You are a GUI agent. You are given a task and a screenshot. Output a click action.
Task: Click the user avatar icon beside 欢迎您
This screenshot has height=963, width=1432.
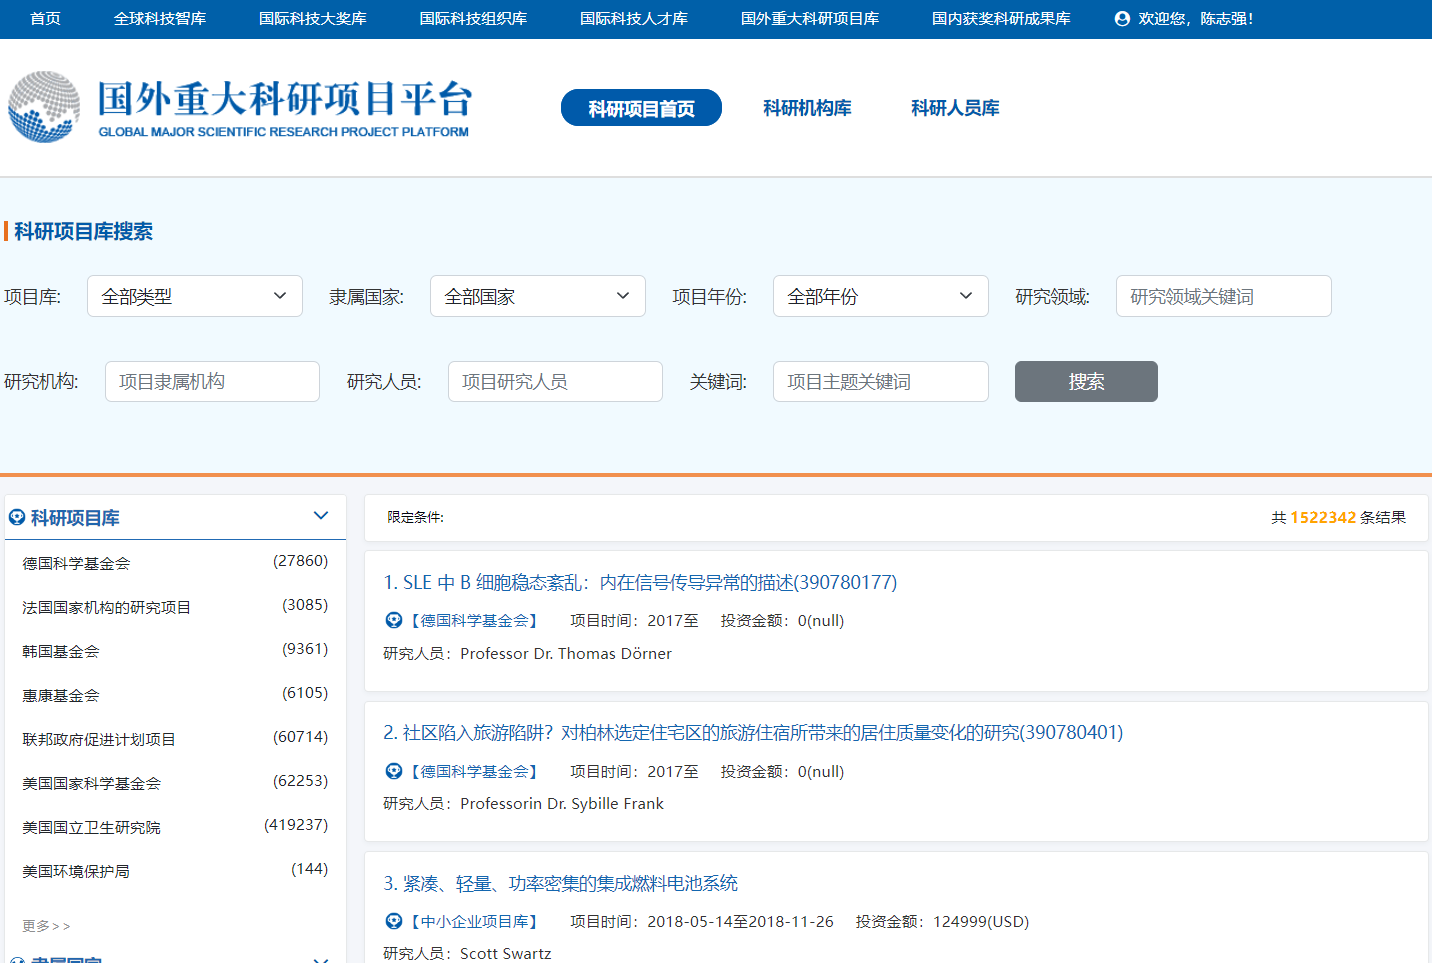[1122, 19]
